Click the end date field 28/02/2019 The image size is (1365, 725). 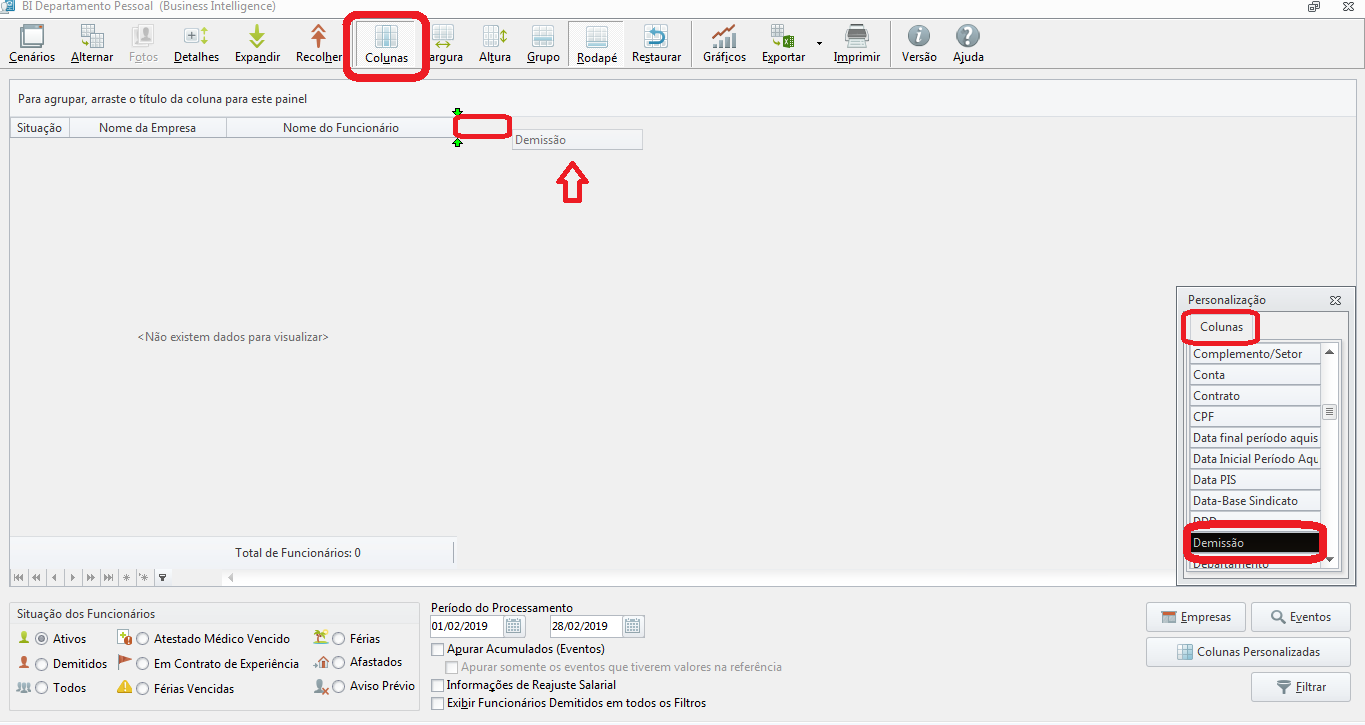tap(586, 627)
